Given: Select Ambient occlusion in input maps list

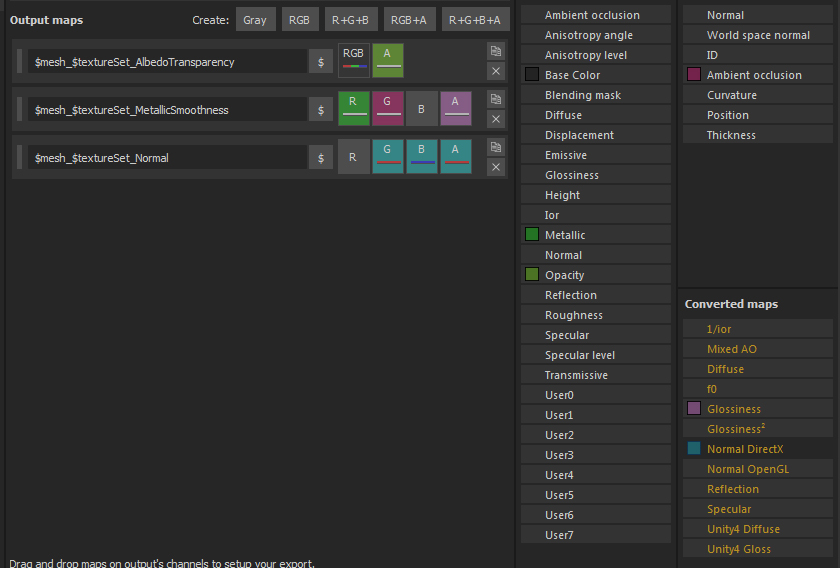Looking at the screenshot, I should pos(596,15).
